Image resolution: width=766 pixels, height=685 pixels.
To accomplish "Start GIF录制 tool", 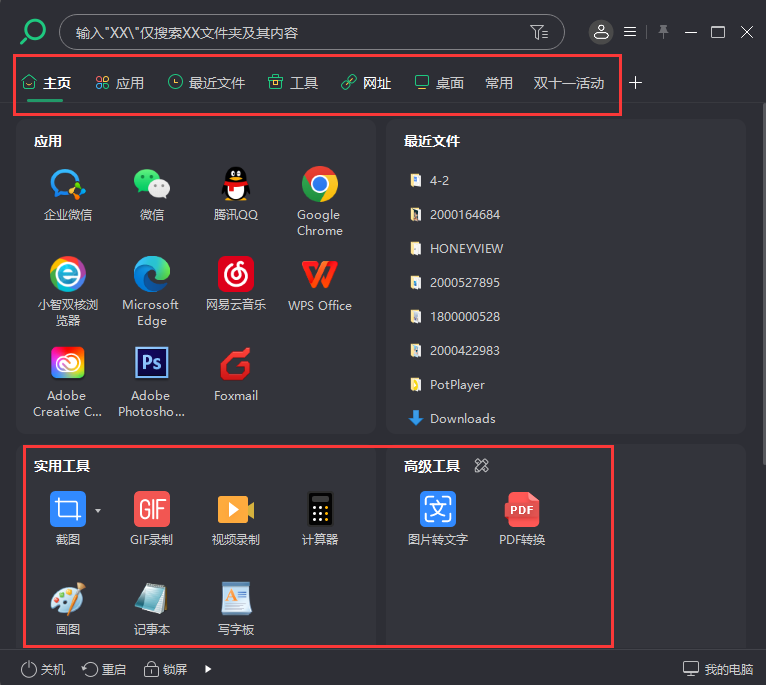I will pyautogui.click(x=151, y=518).
